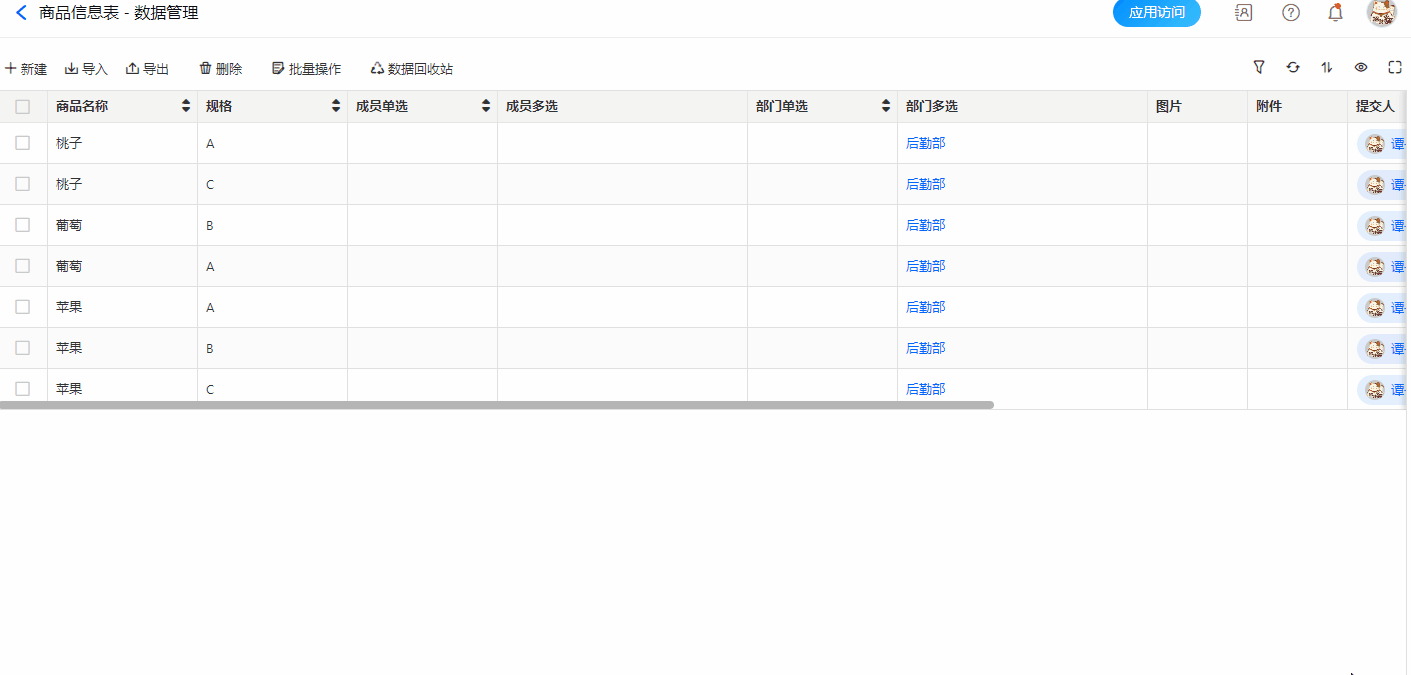Open the sort arrows icon in toolbar
Screen dimensions: 1411x675
pos(1327,67)
